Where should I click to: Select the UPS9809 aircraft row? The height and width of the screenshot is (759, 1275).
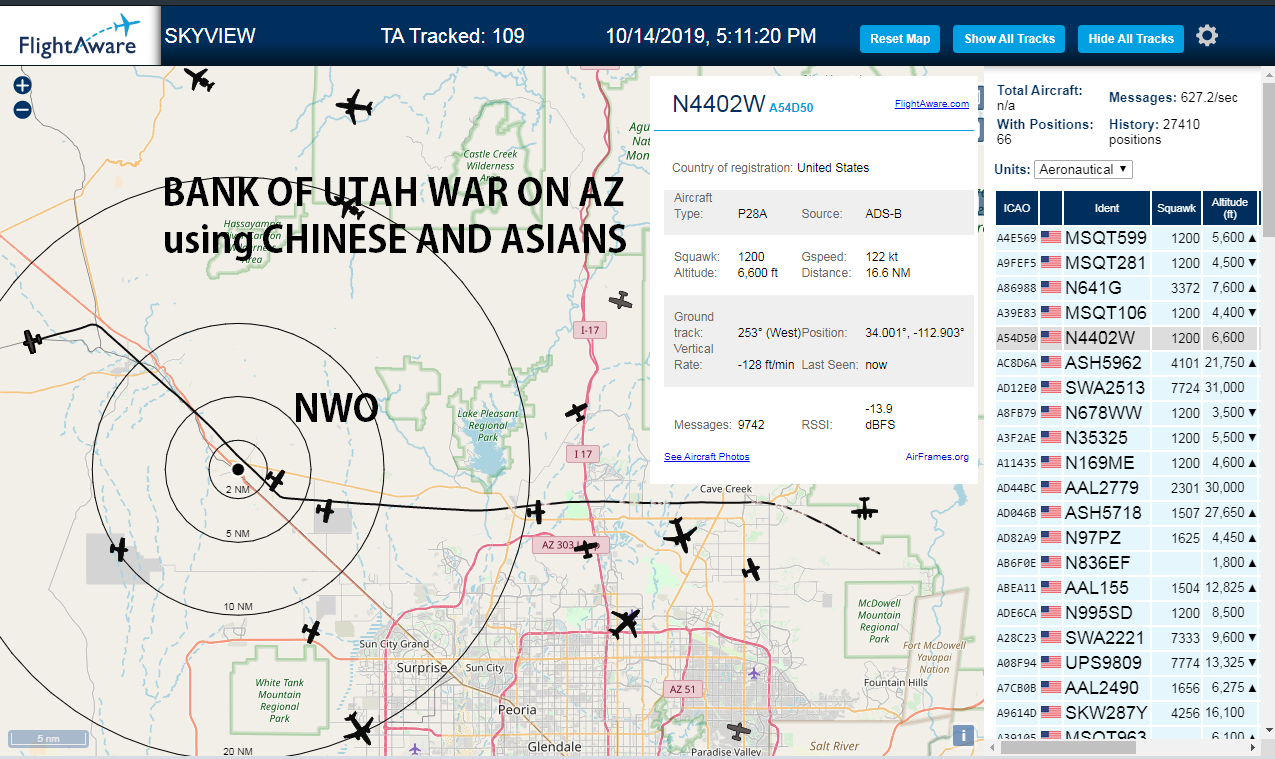point(1127,663)
